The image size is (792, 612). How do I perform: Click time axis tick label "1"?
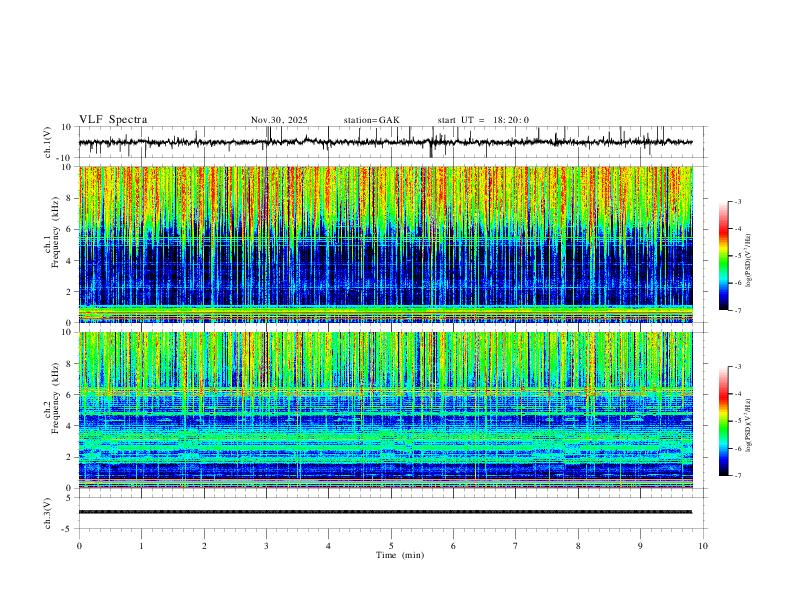[x=141, y=546]
